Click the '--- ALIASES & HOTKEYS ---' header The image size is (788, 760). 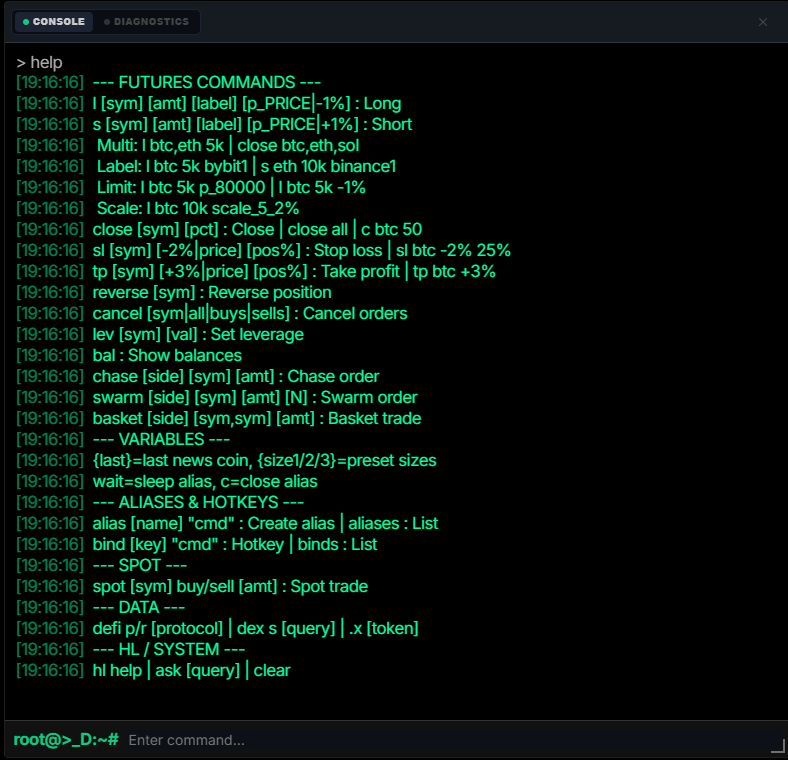point(160,502)
